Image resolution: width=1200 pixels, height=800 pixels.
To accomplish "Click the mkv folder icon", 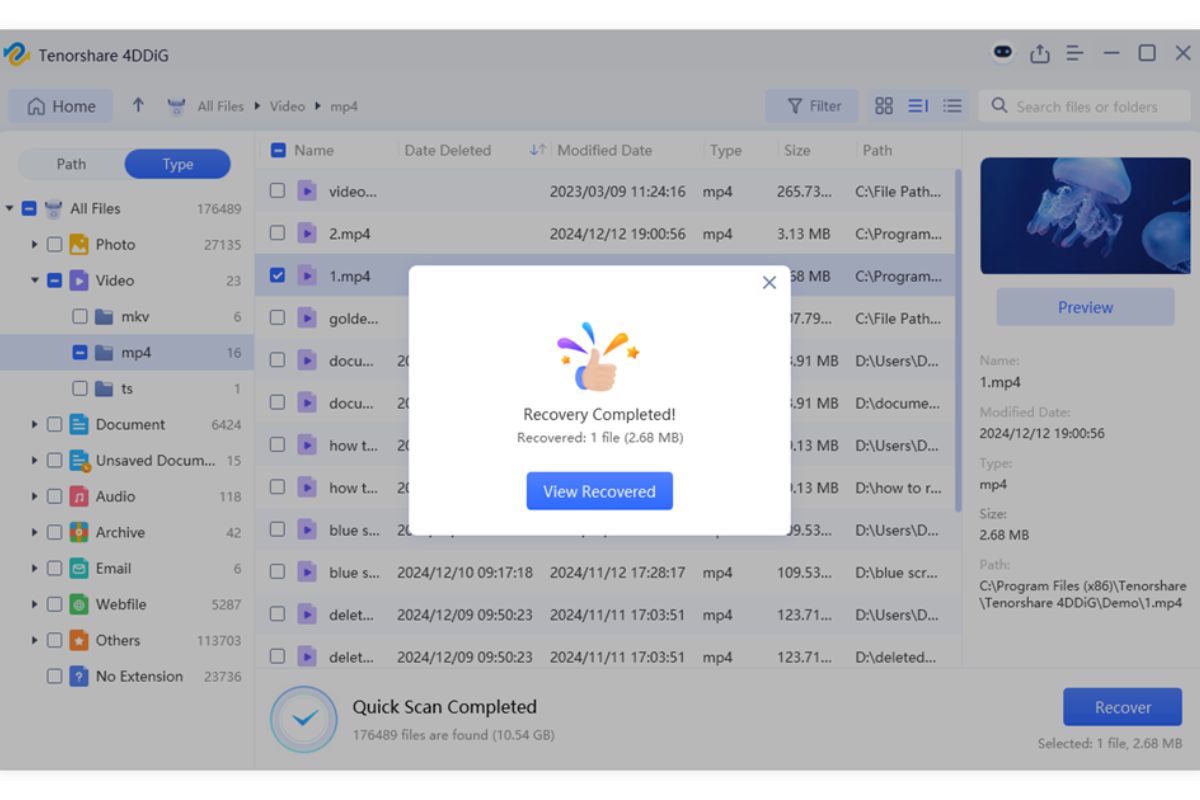I will coord(104,316).
